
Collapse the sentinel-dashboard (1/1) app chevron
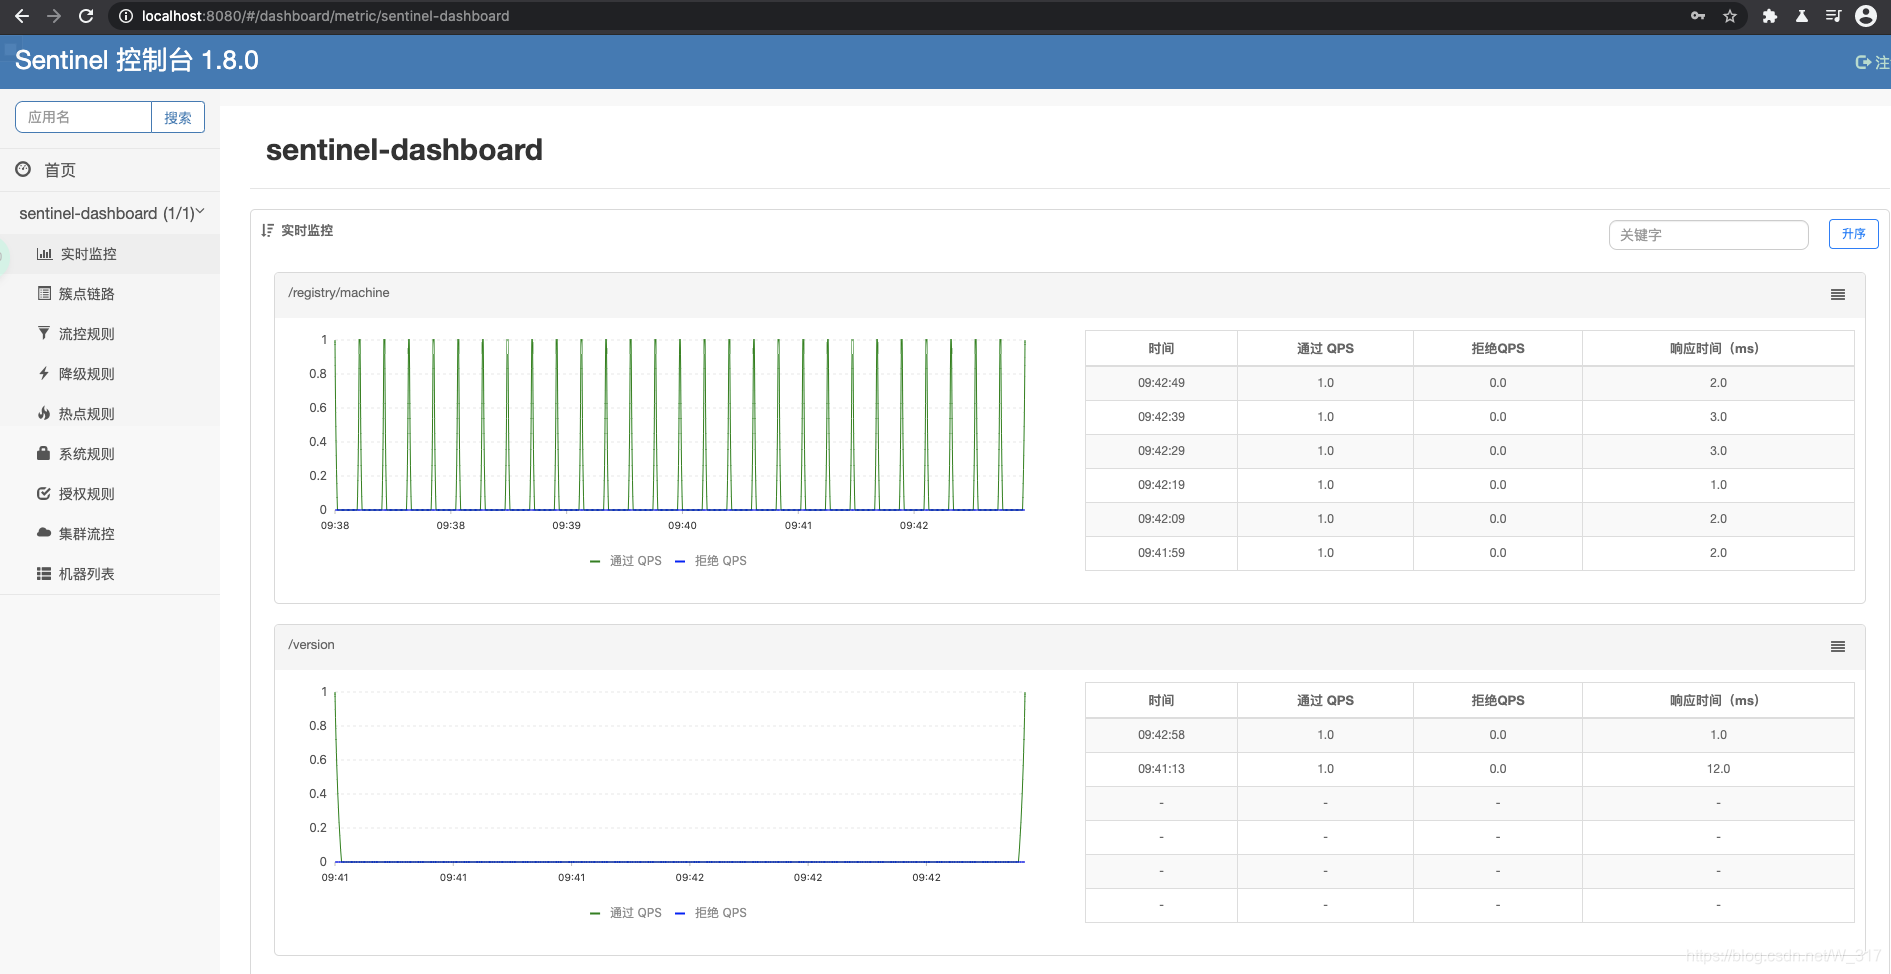200,212
